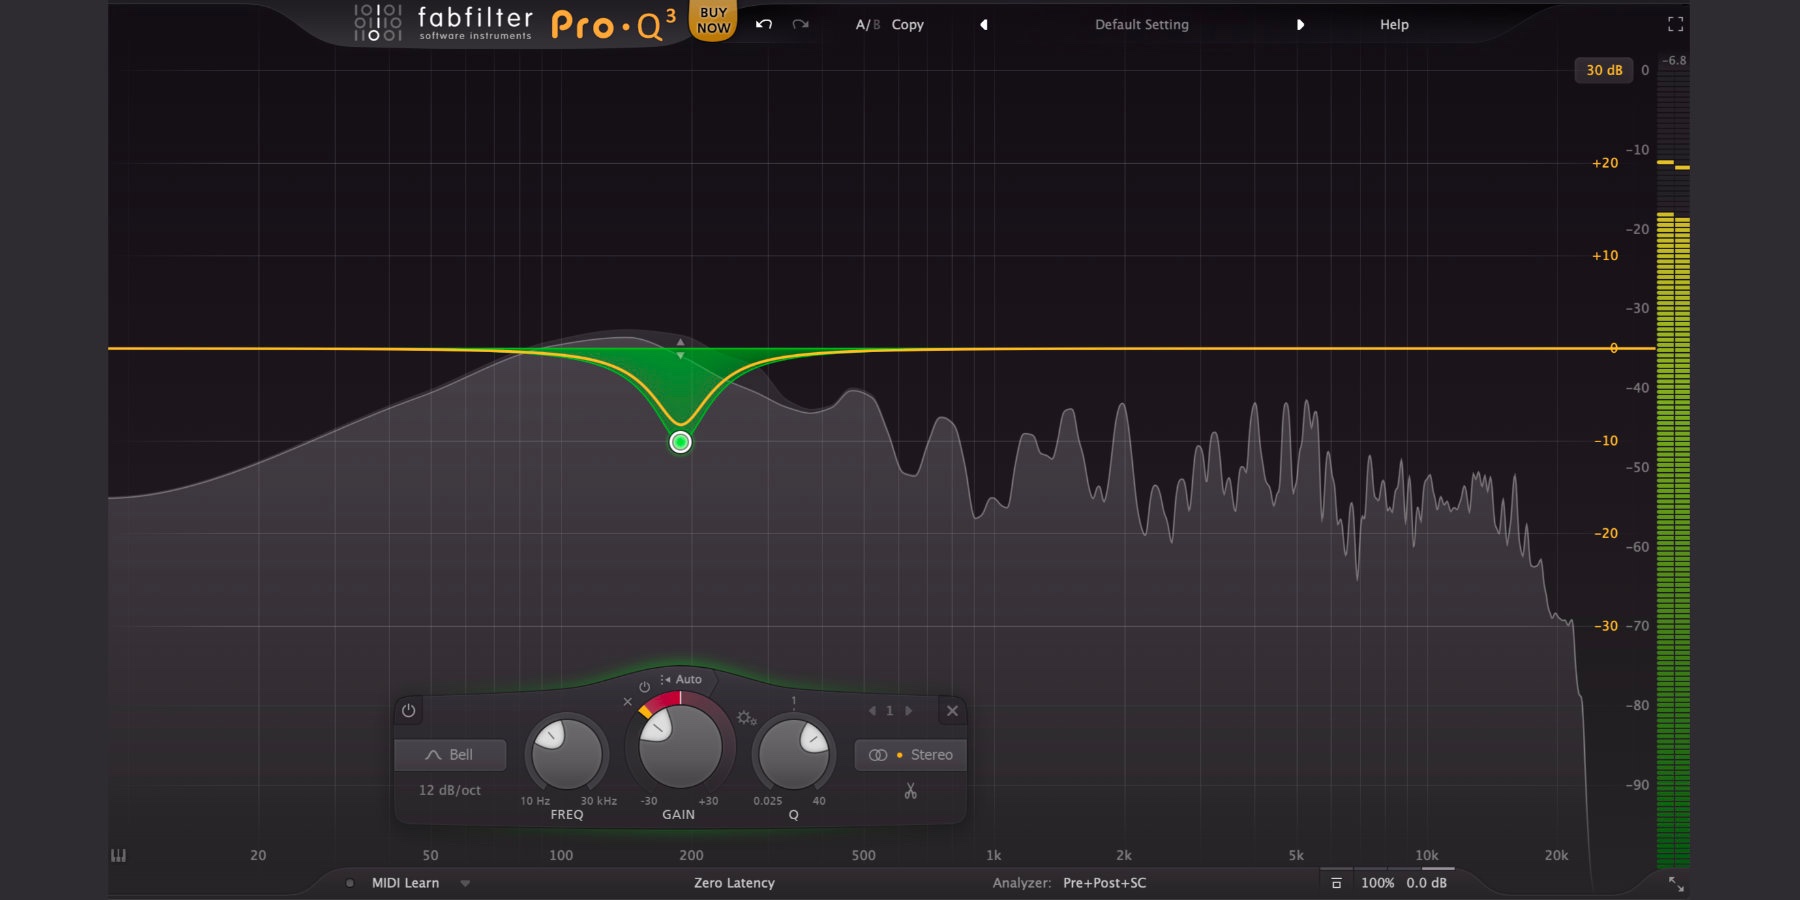
Task: Toggle the 30 dB display range button
Action: (x=1605, y=70)
